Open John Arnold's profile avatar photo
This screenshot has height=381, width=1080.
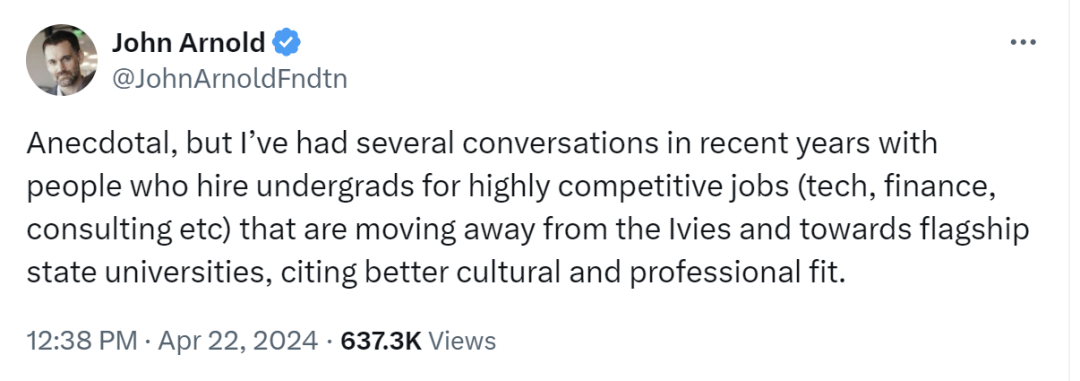pyautogui.click(x=62, y=59)
